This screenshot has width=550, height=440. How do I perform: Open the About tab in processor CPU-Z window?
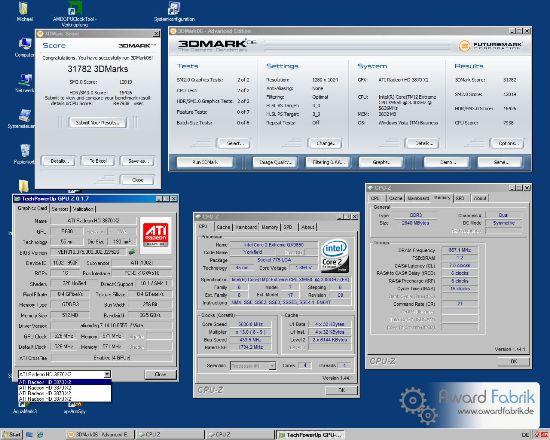click(x=308, y=227)
